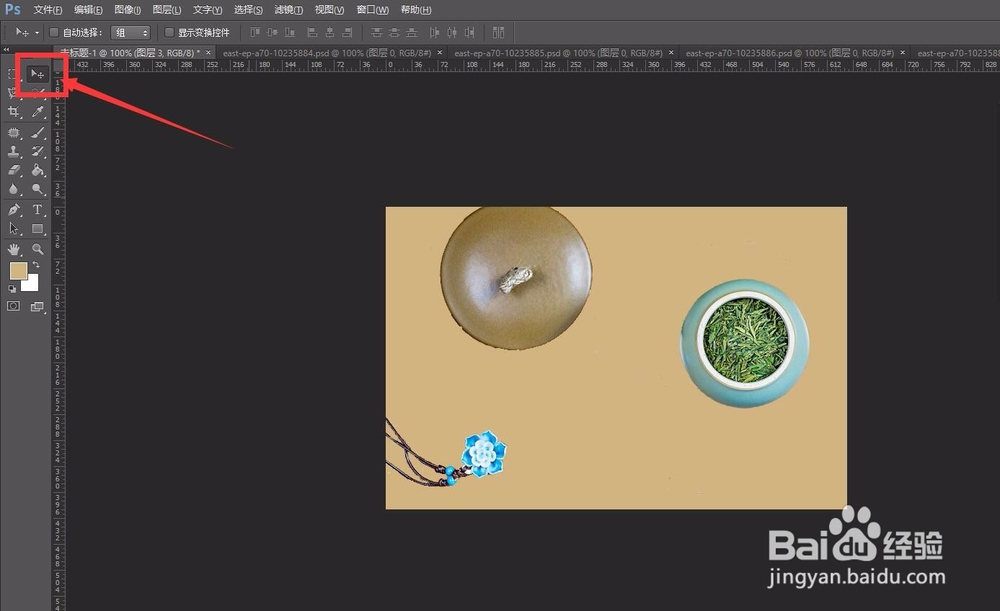Distribute bottom edges in options bar
The width and height of the screenshot is (1000, 611).
pyautogui.click(x=411, y=33)
